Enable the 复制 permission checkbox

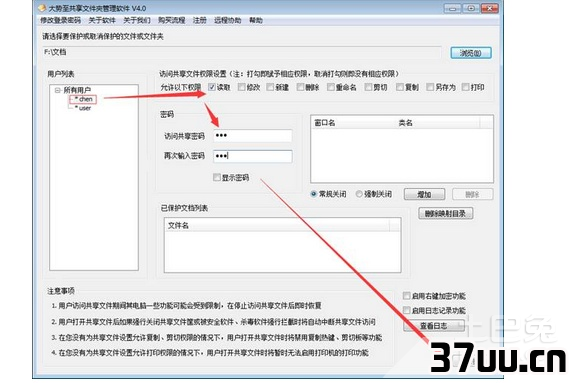400,87
